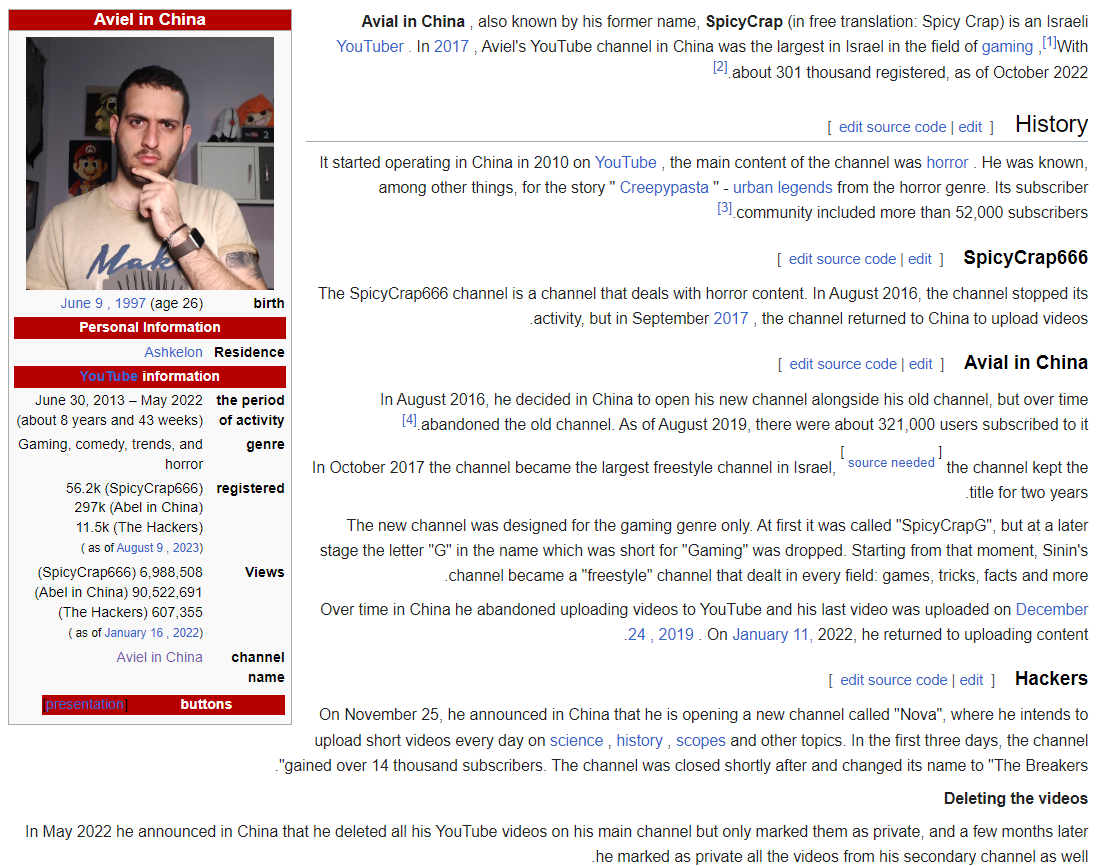Click the '(SpicyCrap666) 6,988,508' views figure

120,573
